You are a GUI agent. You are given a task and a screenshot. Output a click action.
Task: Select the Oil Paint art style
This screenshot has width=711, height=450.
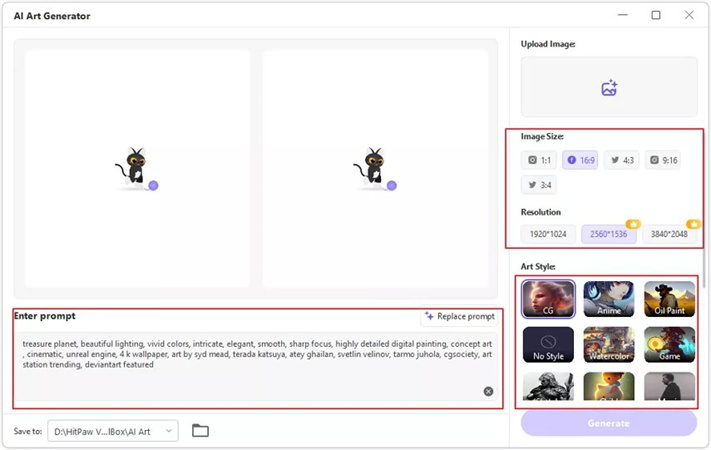click(669, 298)
